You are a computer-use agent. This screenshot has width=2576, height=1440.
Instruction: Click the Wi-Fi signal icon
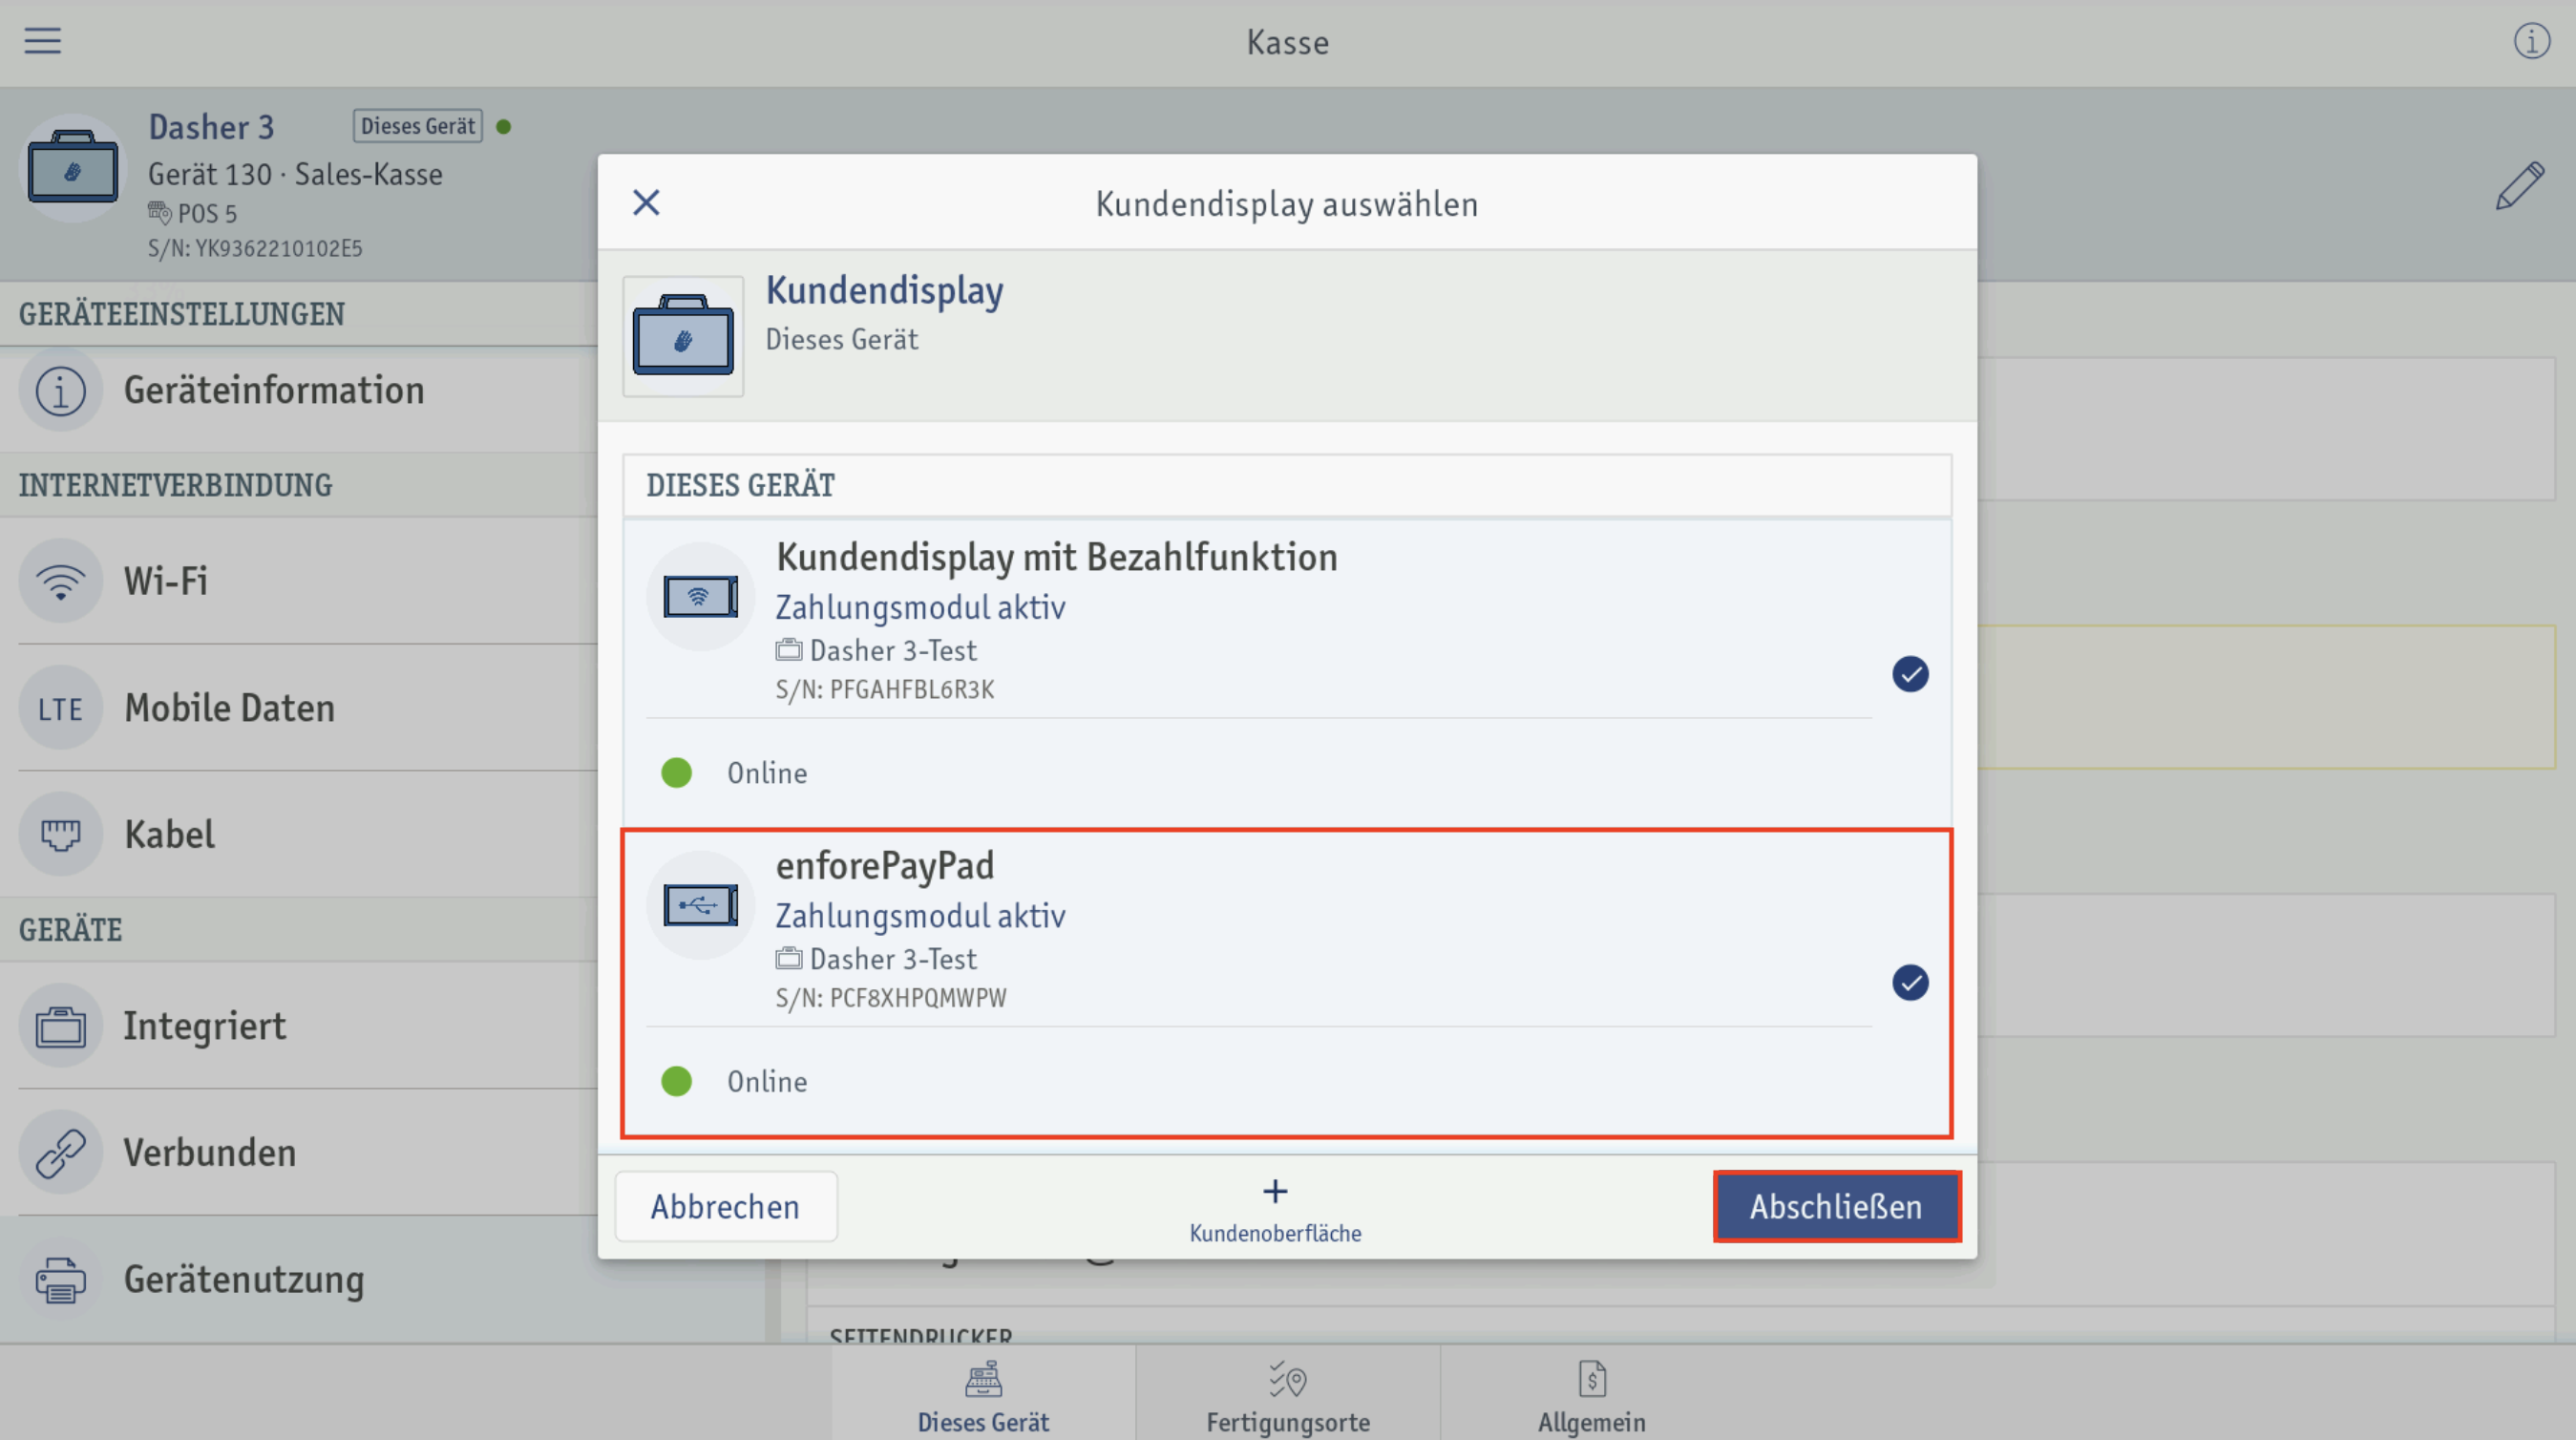coord(61,581)
